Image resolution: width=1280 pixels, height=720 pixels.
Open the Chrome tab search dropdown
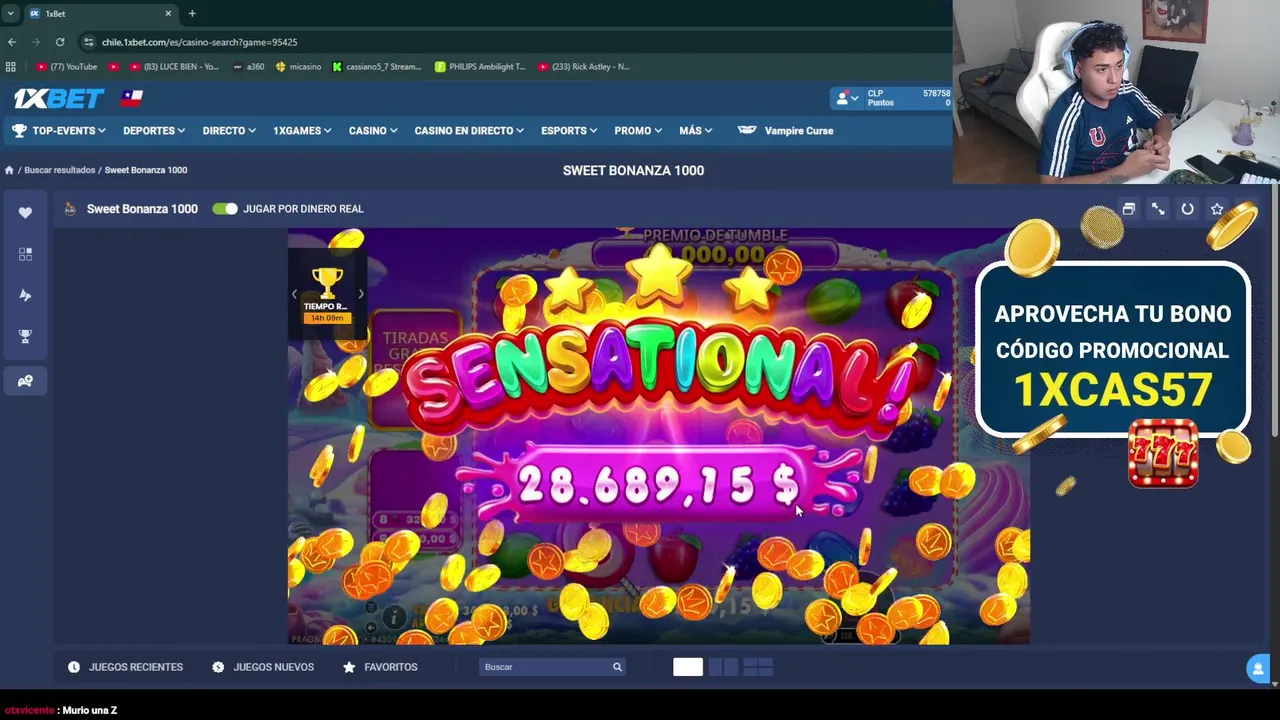pos(10,13)
